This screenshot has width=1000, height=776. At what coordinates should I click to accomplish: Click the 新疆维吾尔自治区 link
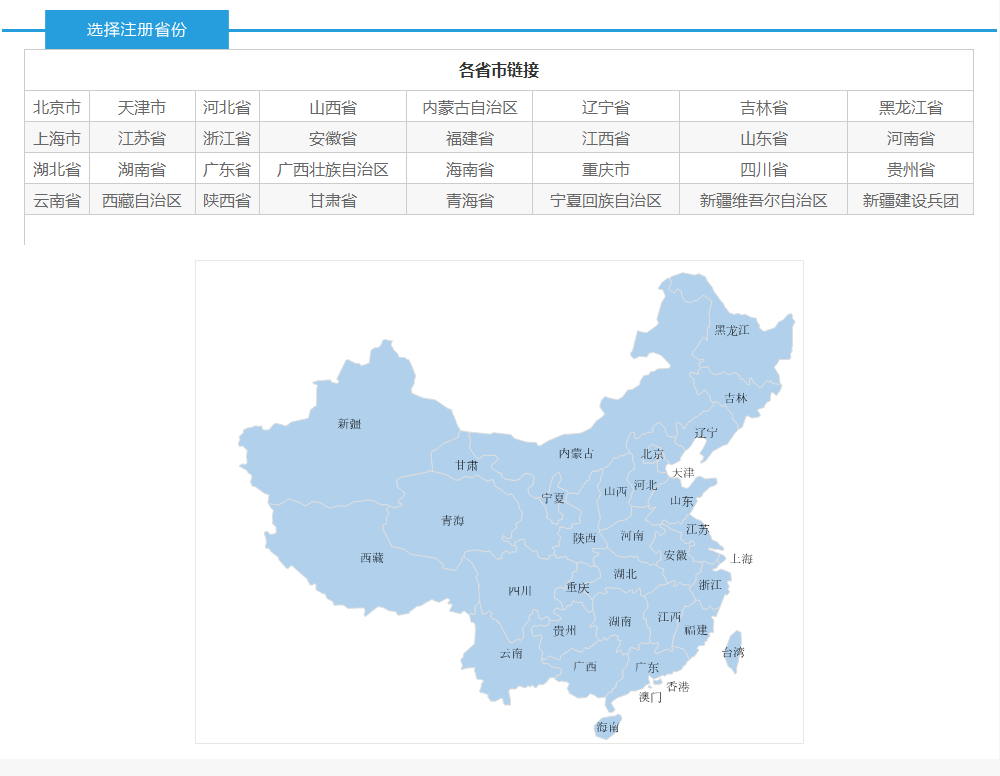point(764,201)
